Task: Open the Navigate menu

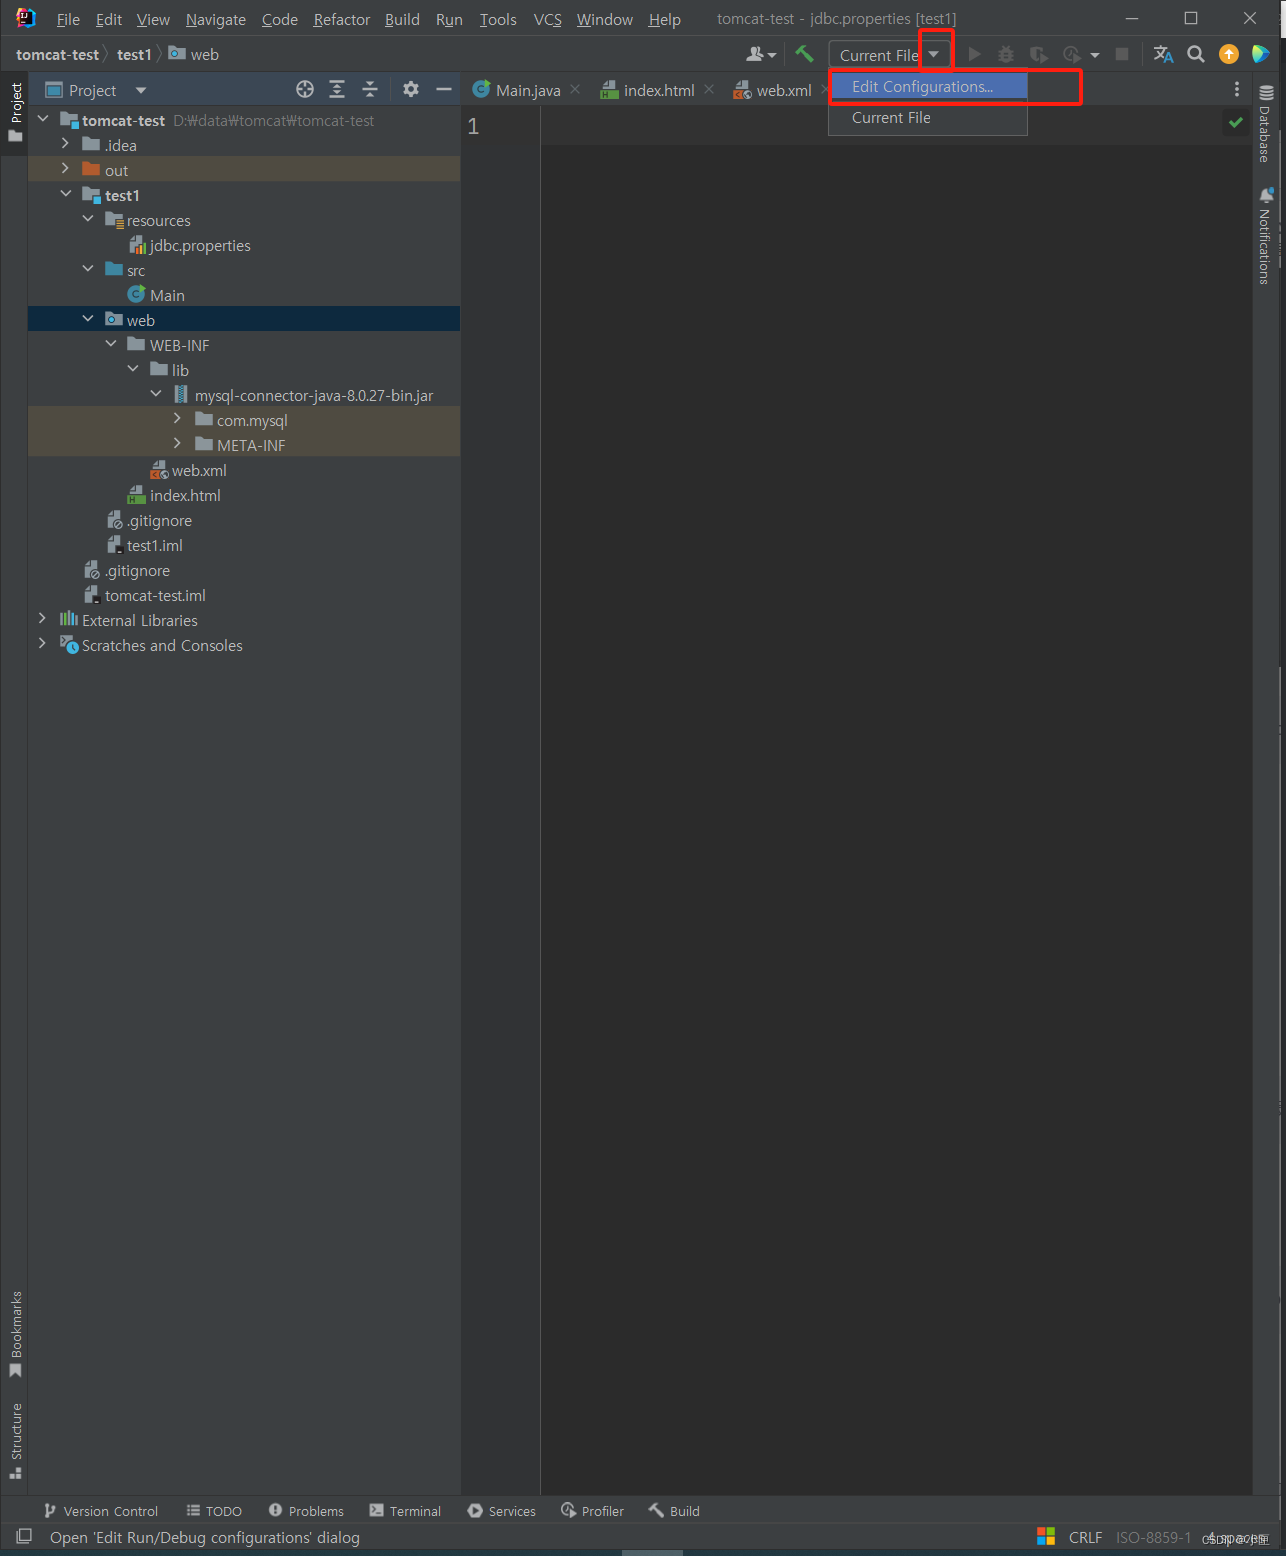Action: [x=216, y=19]
